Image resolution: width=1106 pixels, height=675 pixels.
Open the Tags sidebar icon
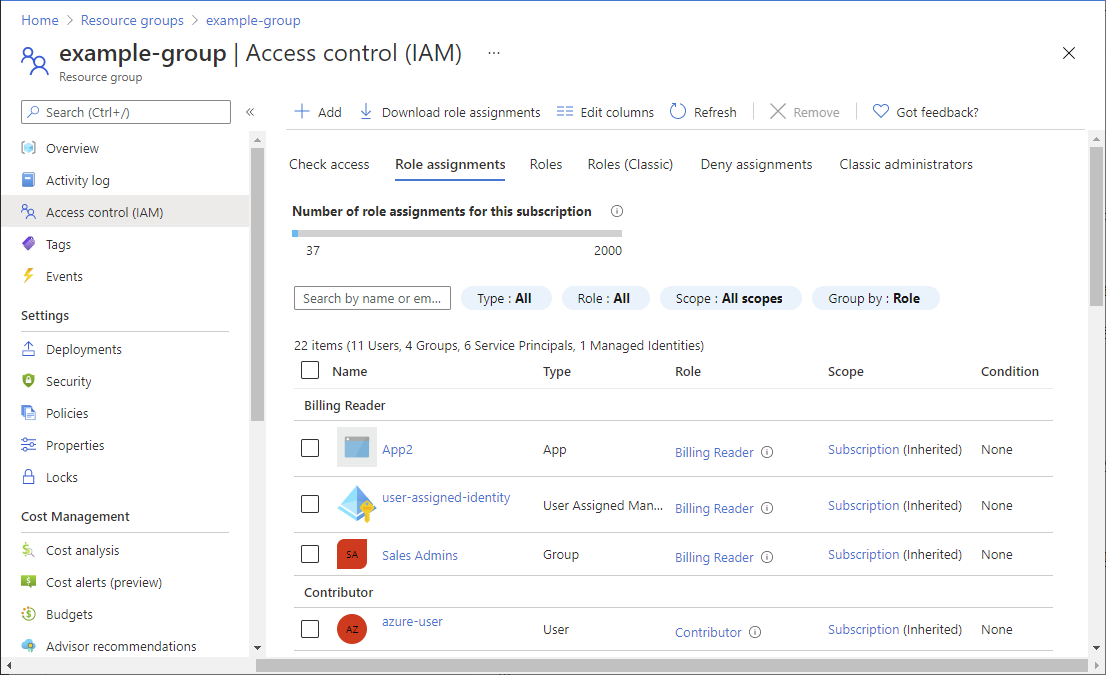point(29,244)
